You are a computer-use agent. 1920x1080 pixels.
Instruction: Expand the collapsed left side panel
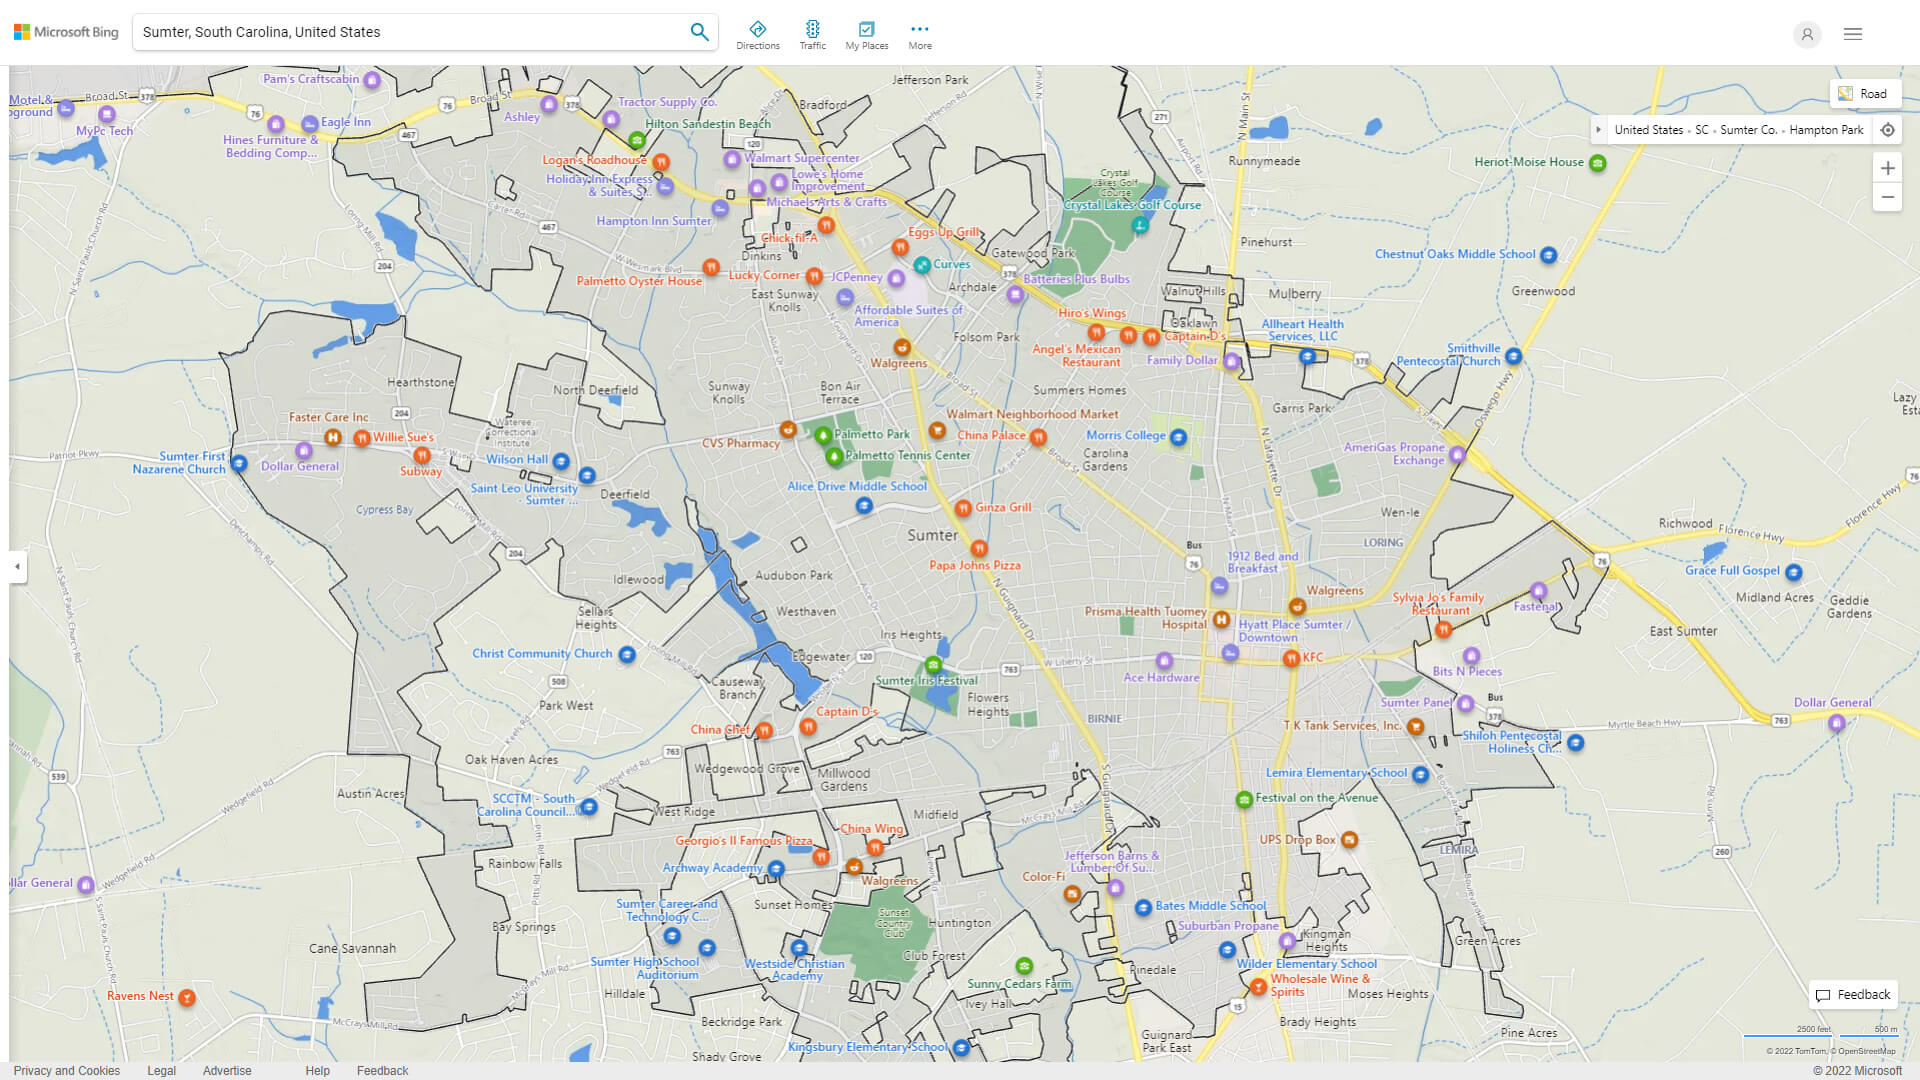[x=17, y=566]
